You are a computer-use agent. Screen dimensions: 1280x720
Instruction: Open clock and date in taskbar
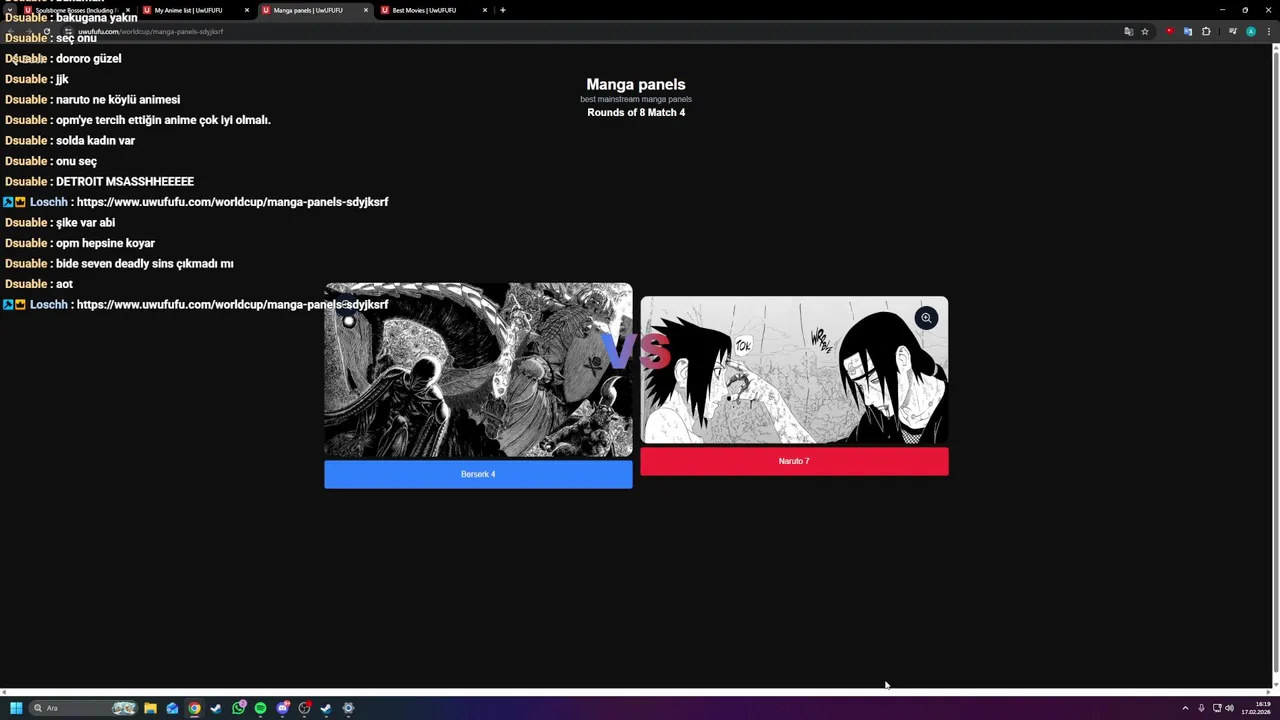pos(1256,708)
